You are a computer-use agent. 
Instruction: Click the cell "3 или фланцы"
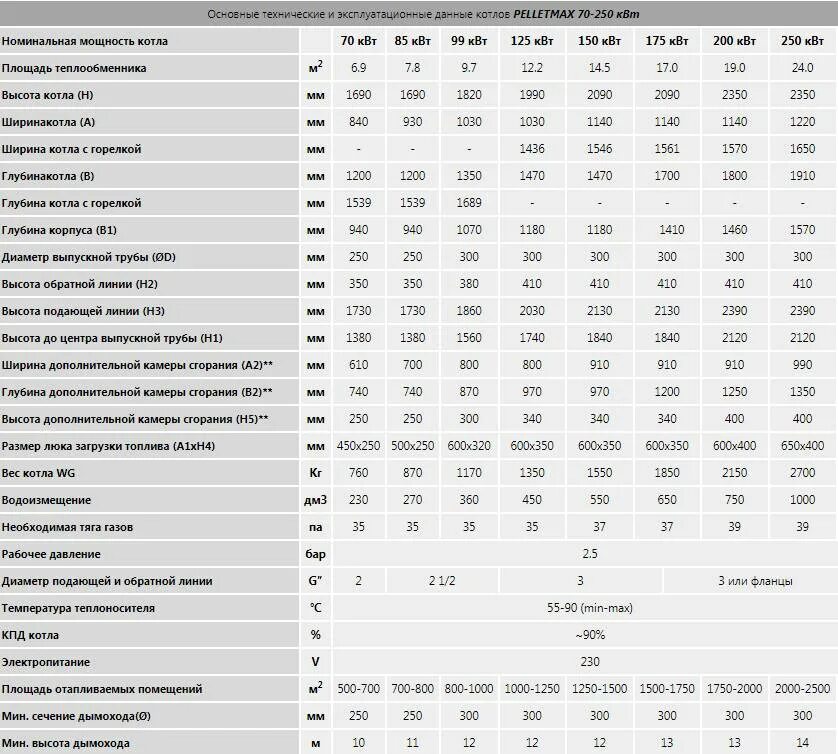755,581
